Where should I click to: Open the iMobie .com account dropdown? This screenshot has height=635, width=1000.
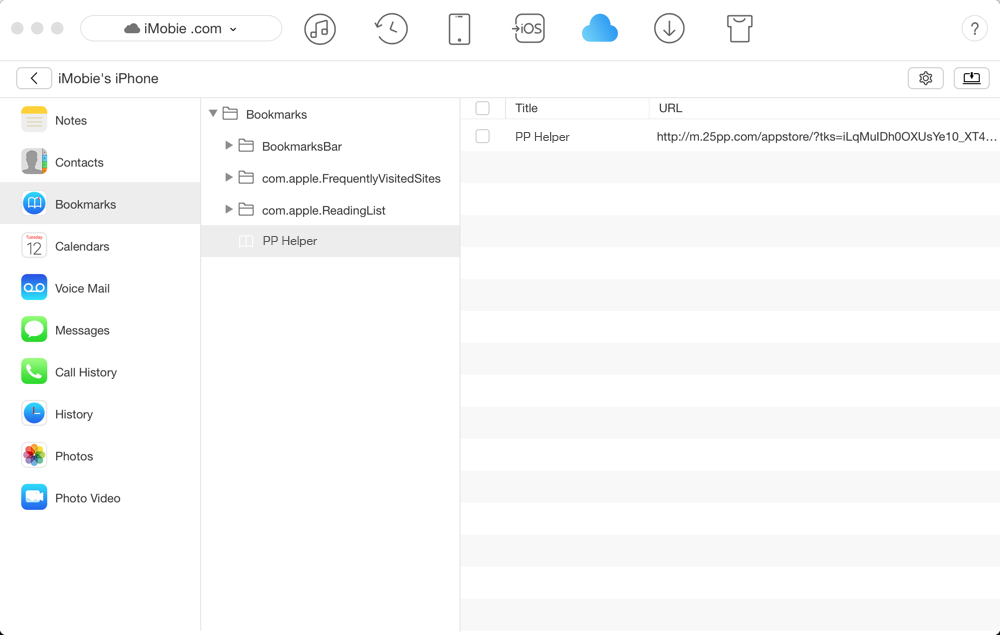click(x=181, y=29)
